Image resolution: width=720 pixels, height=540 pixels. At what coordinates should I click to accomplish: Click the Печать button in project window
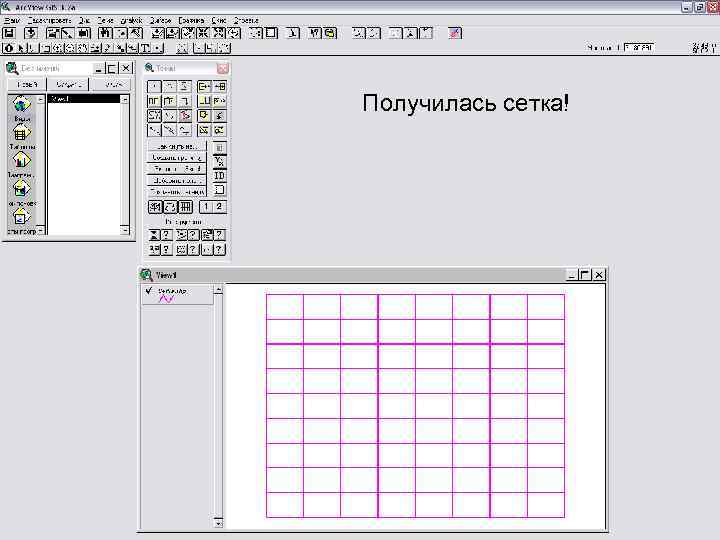coord(112,84)
